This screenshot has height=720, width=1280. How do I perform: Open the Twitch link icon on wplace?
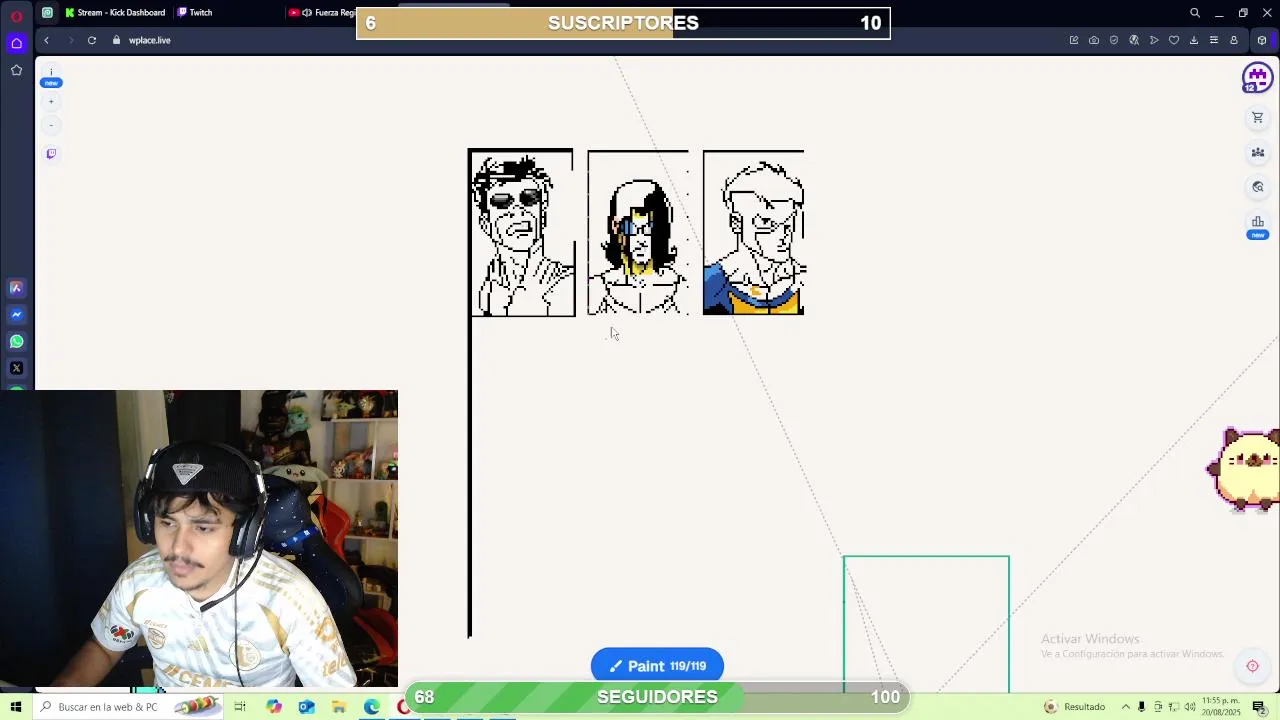point(51,154)
